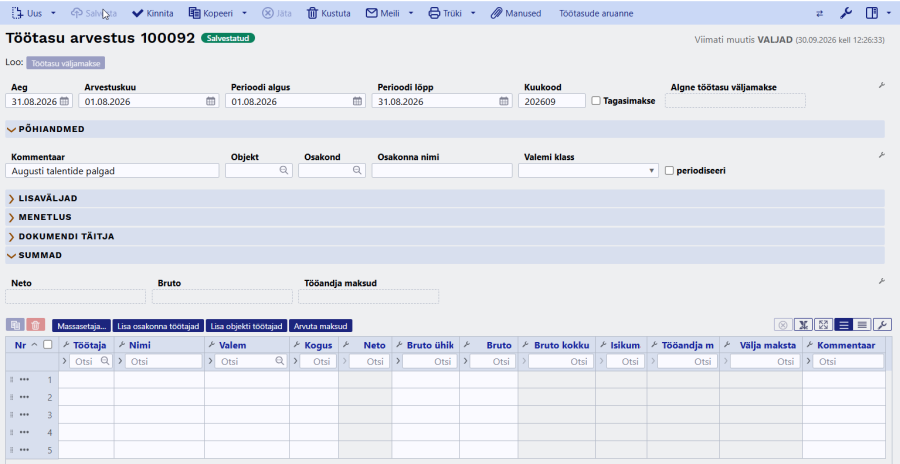
Task: Click the Osakond field search magnifier
Action: [357, 170]
